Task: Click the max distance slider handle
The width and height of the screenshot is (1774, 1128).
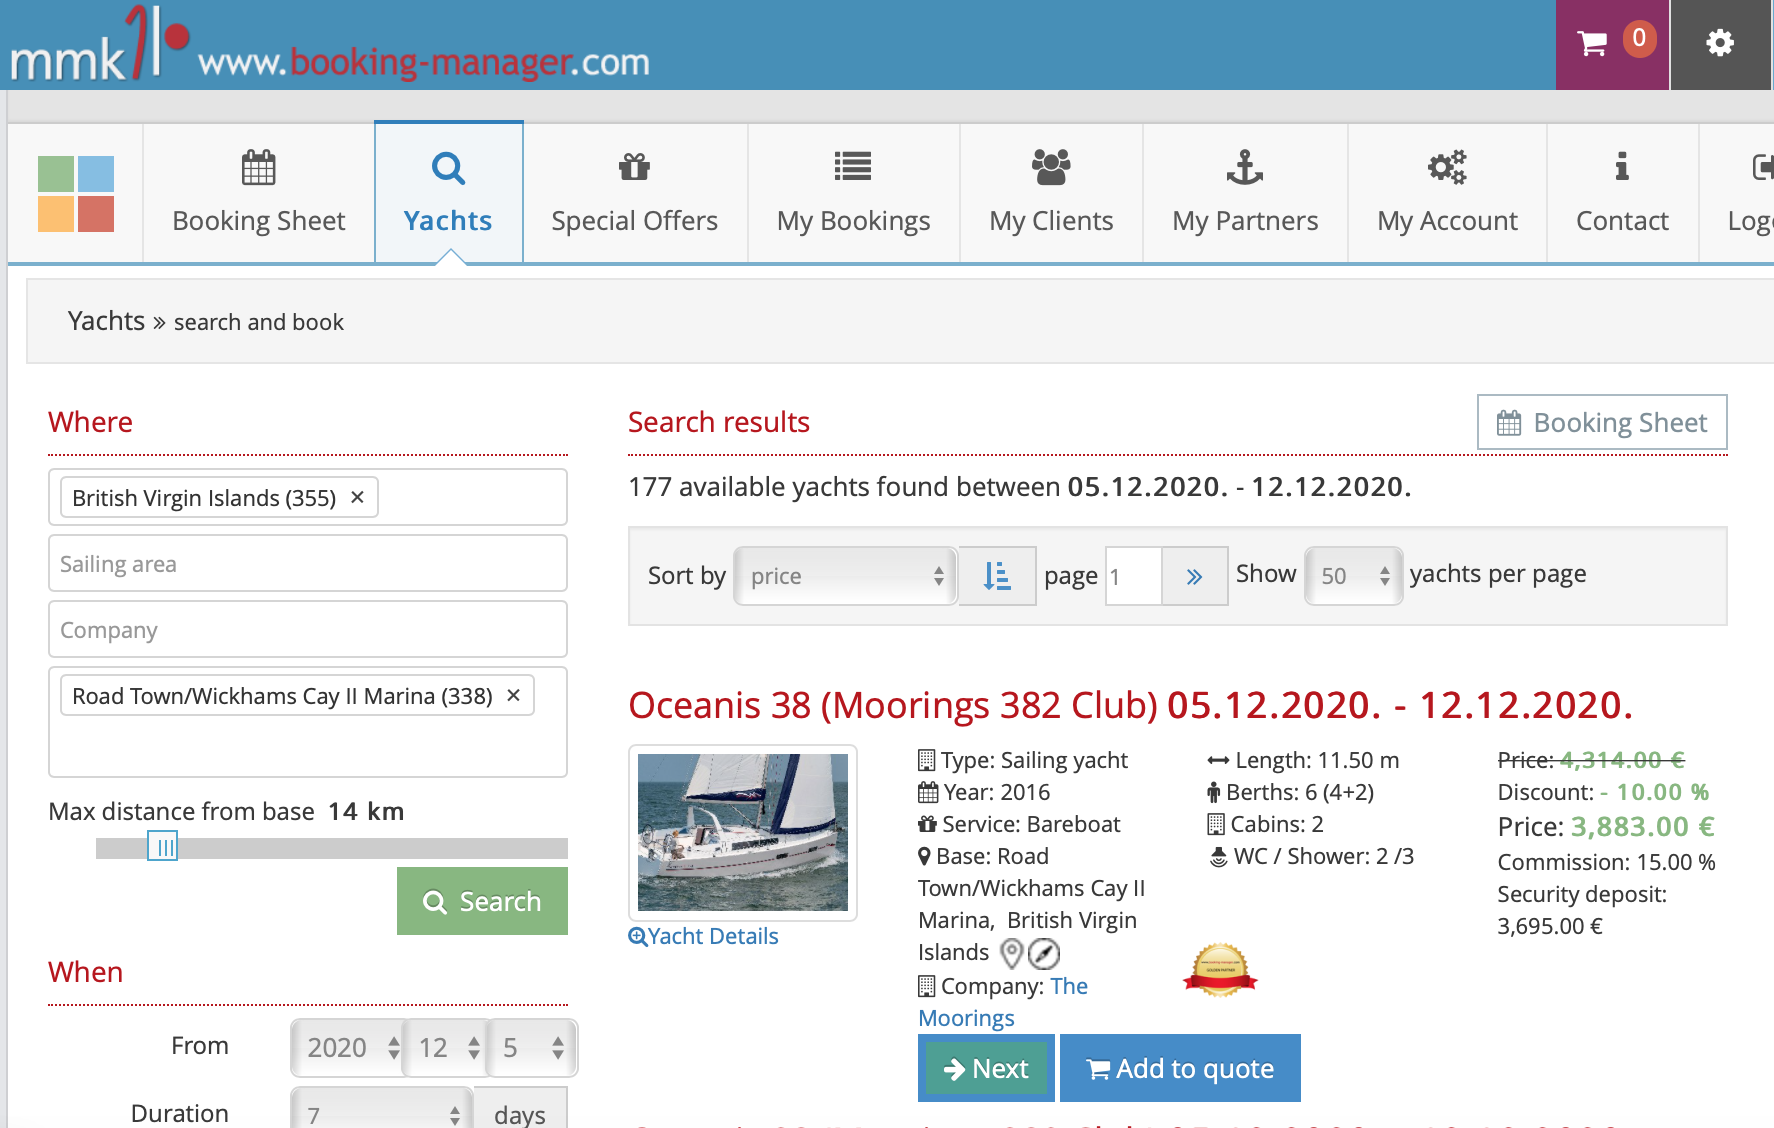Action: (x=162, y=847)
